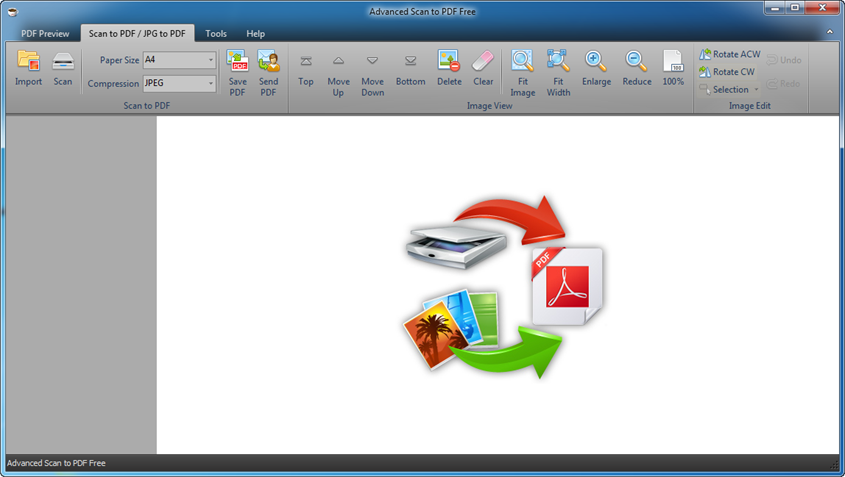Image resolution: width=845 pixels, height=477 pixels.
Task: Collapse the ribbon with the chevron
Action: [829, 33]
